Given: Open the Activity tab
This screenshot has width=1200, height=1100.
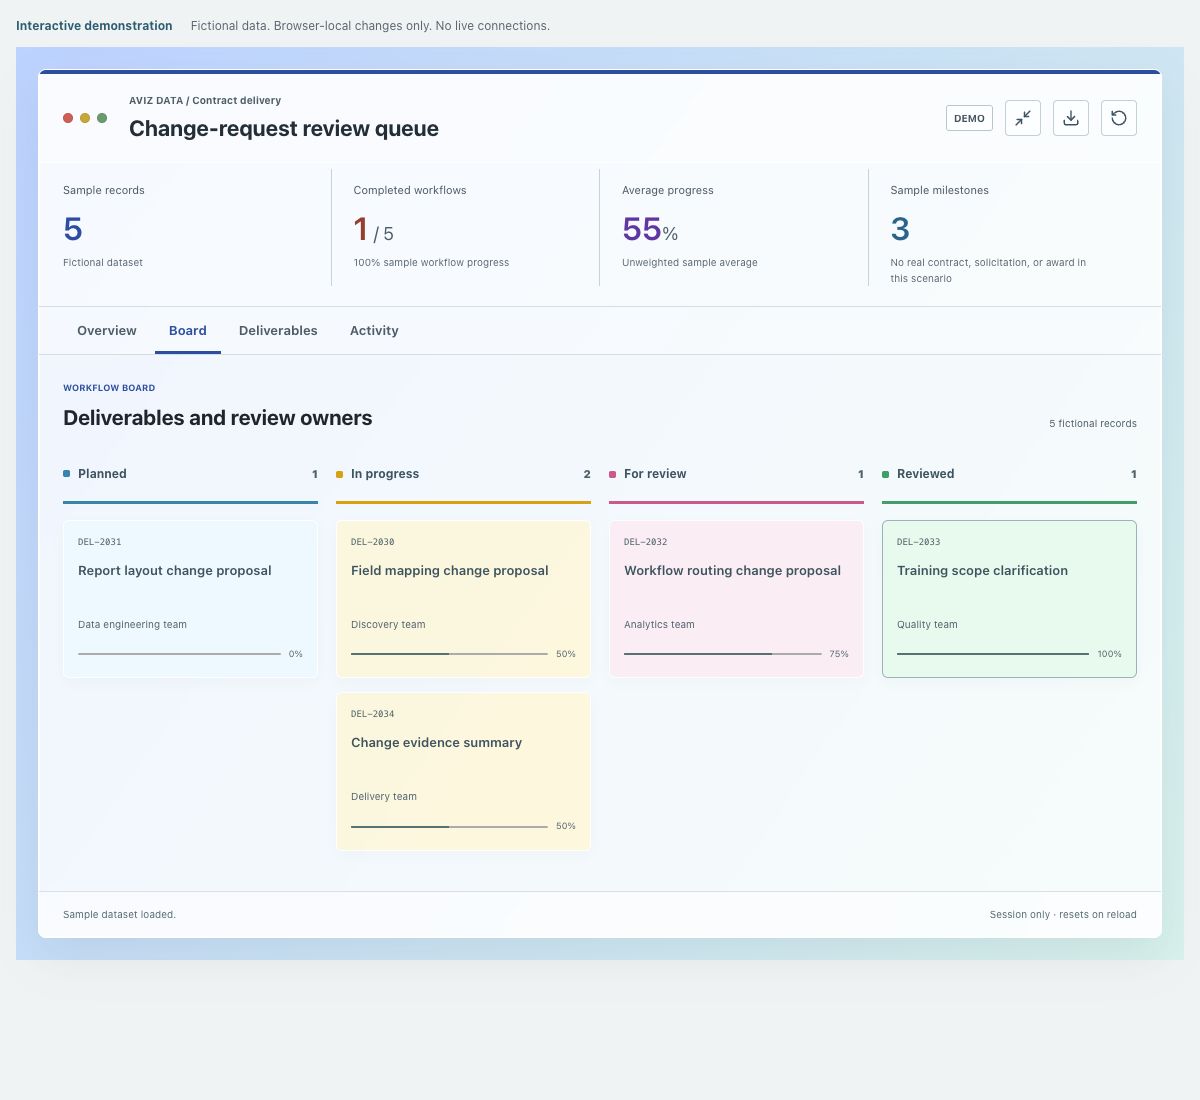Looking at the screenshot, I should [374, 331].
